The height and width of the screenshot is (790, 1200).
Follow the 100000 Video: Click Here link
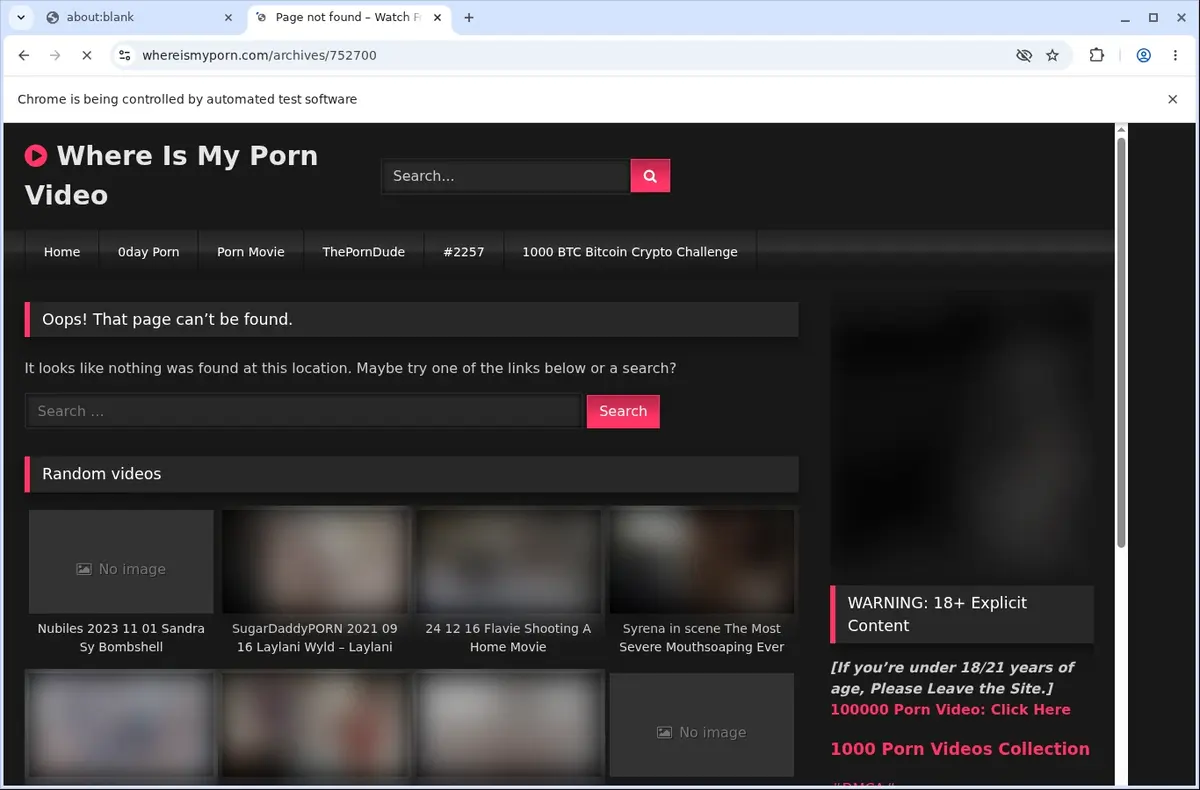pos(950,710)
